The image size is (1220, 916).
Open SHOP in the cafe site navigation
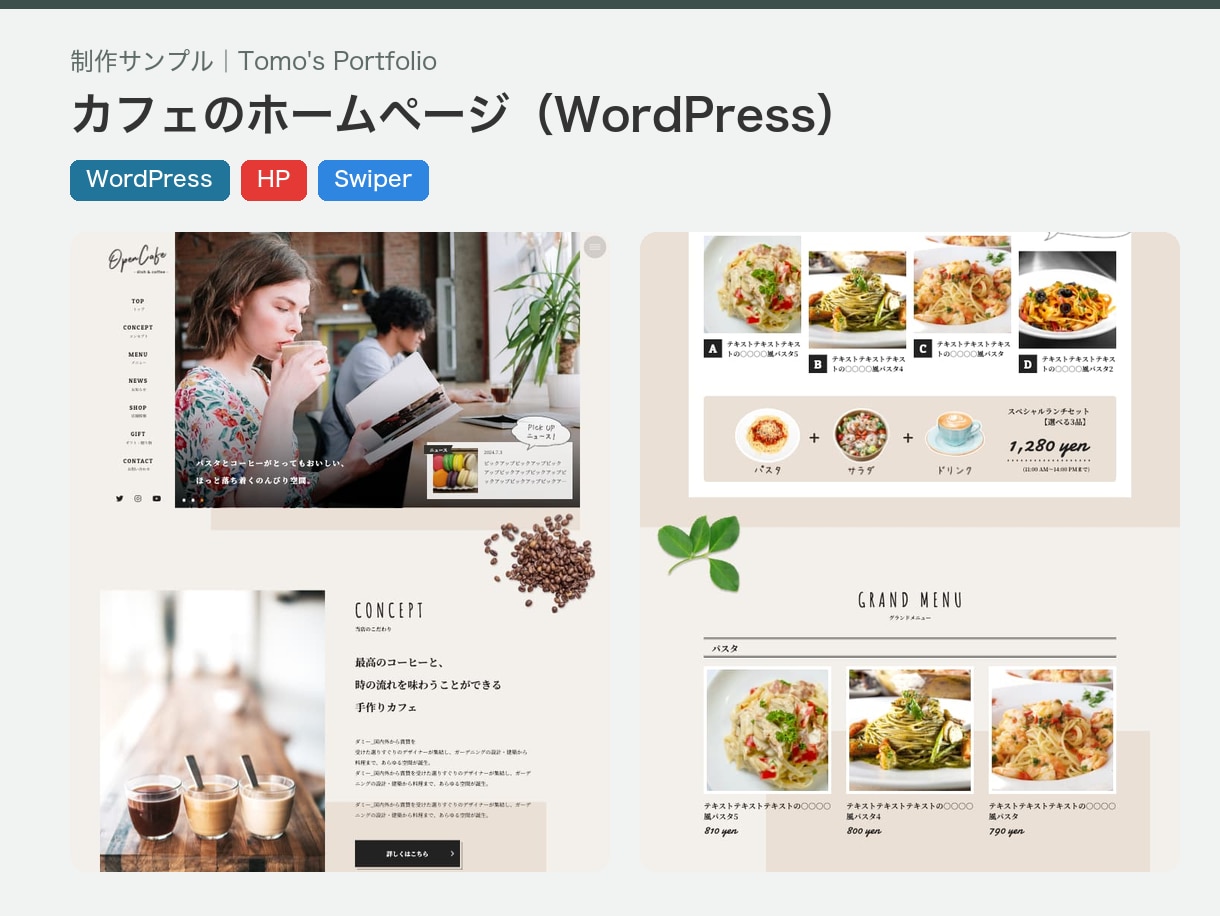(138, 410)
